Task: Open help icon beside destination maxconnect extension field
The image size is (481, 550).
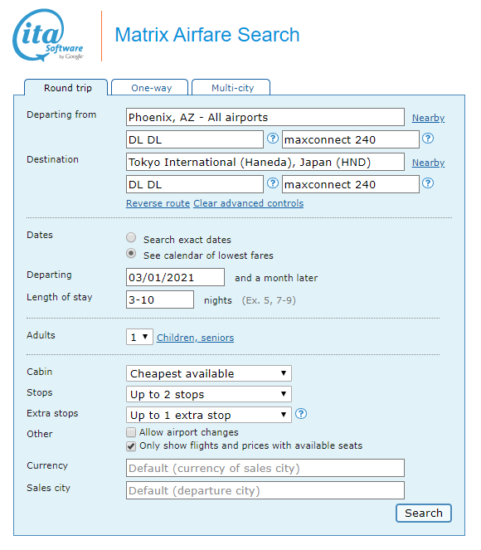Action: (428, 183)
